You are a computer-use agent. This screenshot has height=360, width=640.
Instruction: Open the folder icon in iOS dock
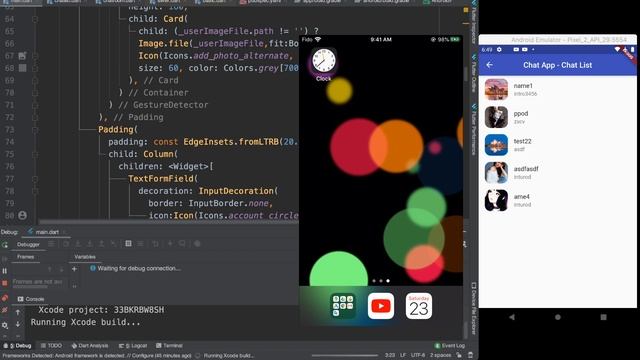coord(343,306)
